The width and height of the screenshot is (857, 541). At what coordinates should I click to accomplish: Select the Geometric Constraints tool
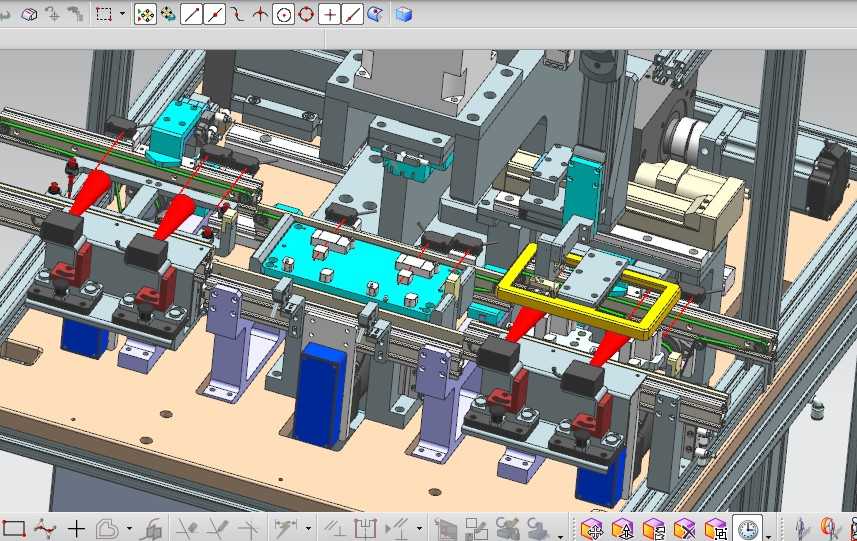(x=334, y=529)
